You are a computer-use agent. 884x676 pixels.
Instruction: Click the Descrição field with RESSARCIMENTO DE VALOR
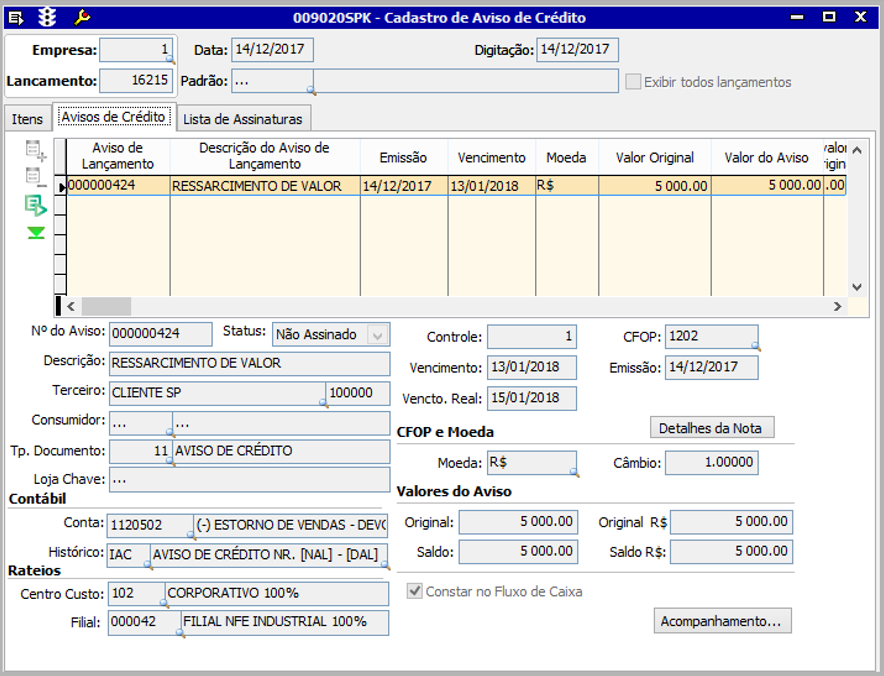[x=249, y=363]
